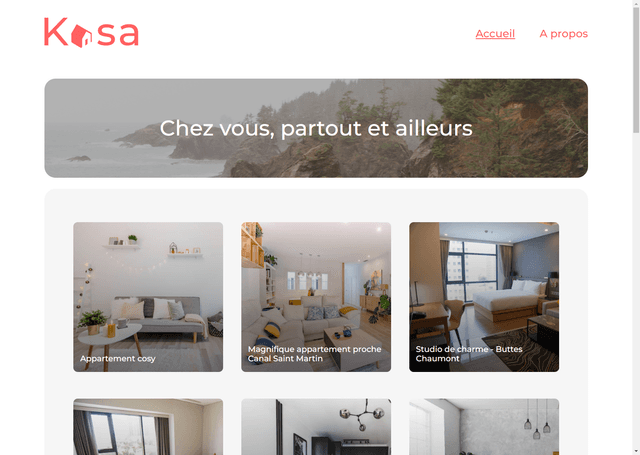Click the Studio de charme - Buttes Chaumont title
Screen dimensions: 640x455
pos(469,354)
